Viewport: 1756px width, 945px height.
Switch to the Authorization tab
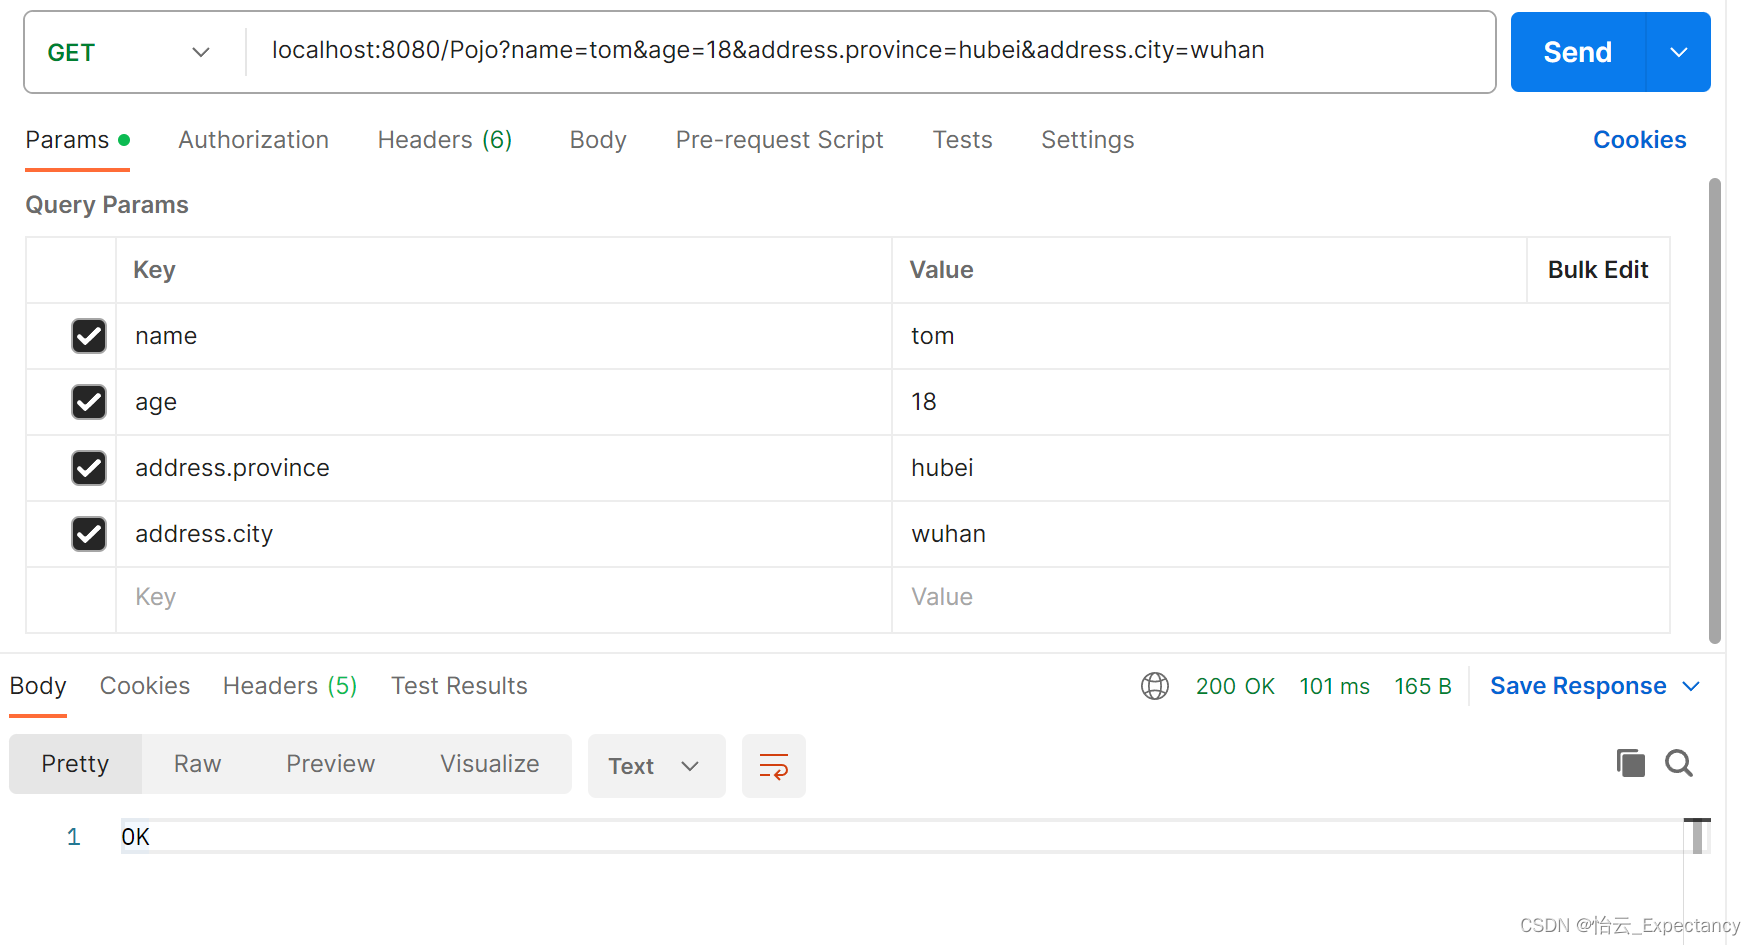pyautogui.click(x=253, y=140)
